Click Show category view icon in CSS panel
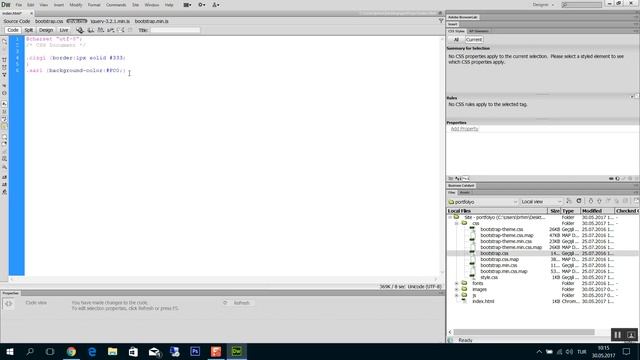640x360 pixels. (451, 178)
